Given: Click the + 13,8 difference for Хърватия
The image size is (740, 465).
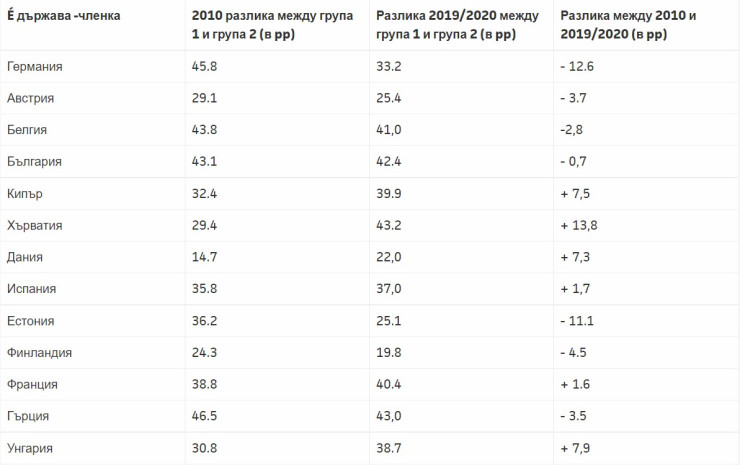Looking at the screenshot, I should click(x=579, y=225).
